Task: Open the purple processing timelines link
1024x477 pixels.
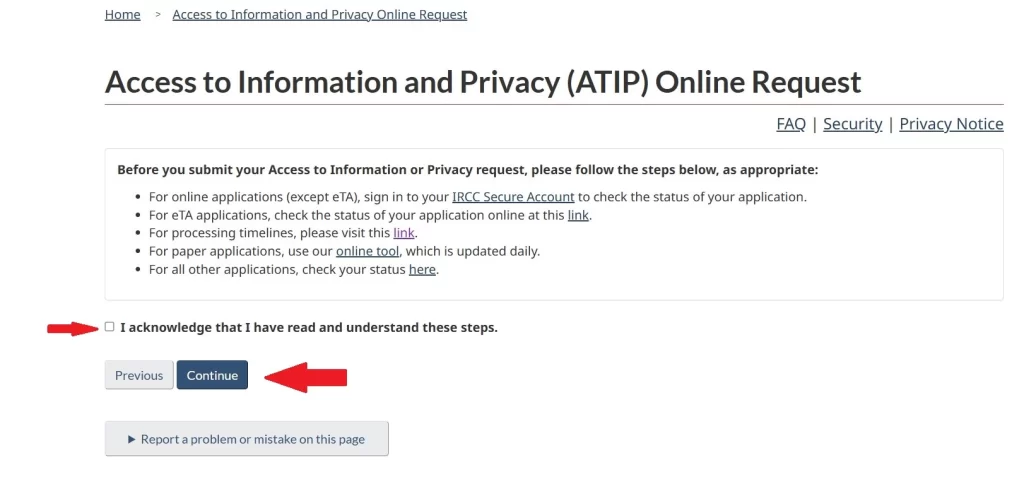Action: point(404,233)
